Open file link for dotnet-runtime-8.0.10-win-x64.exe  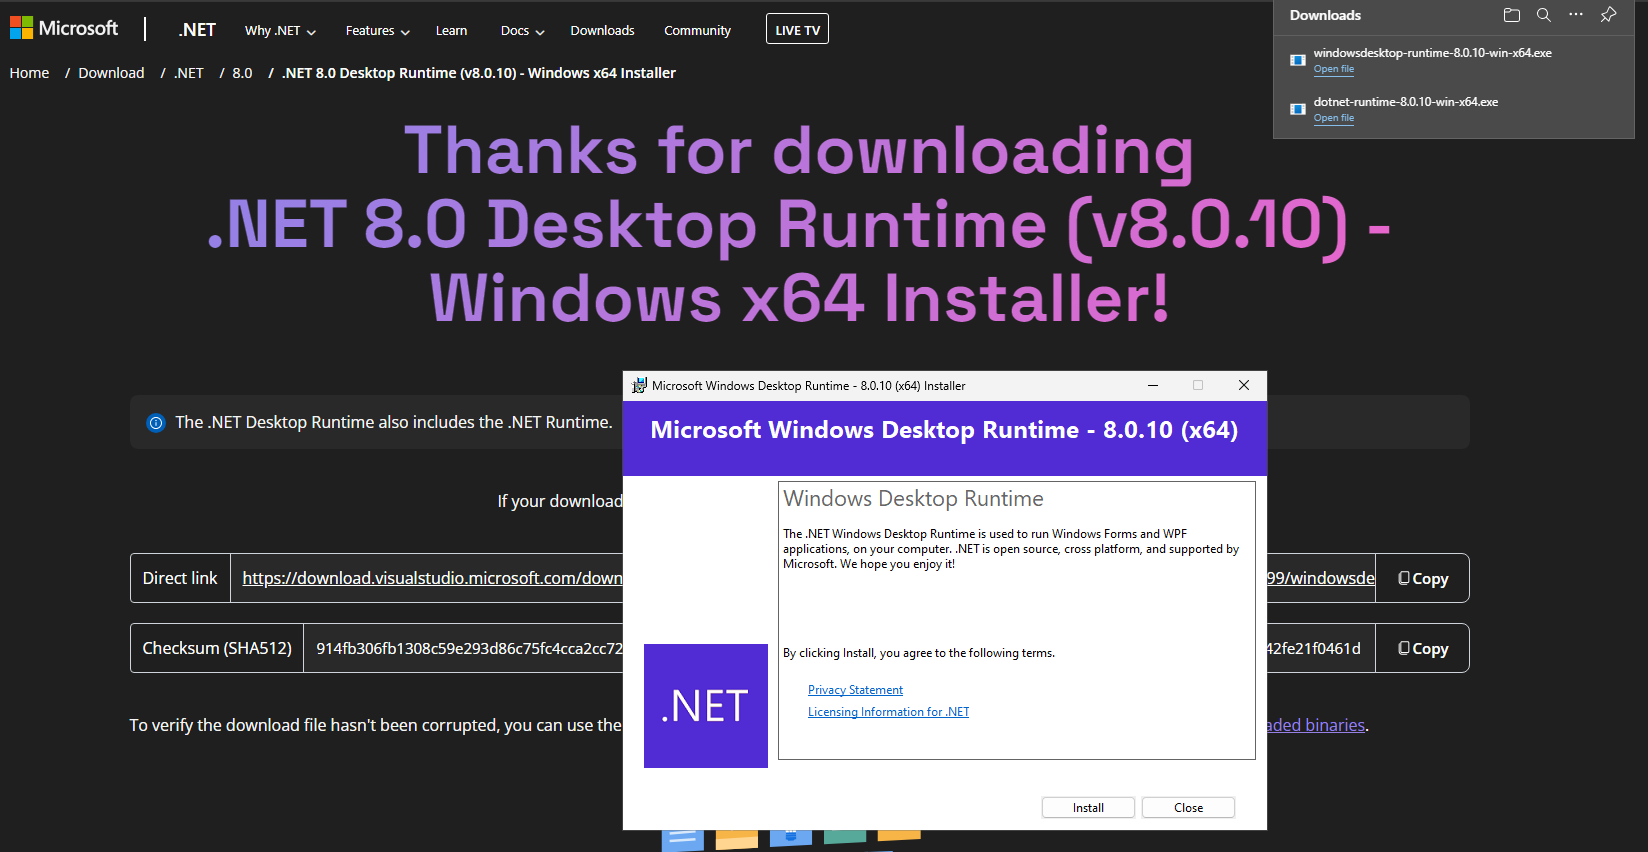[x=1334, y=118]
